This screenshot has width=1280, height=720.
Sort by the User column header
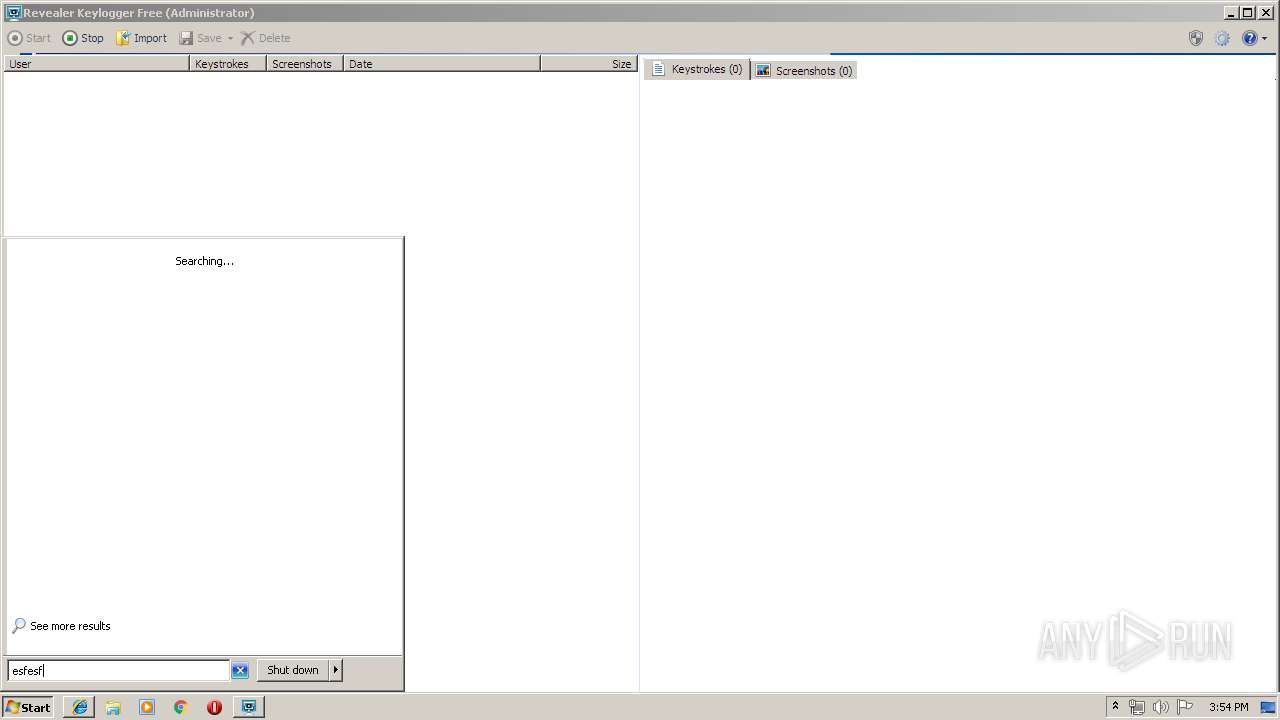[97, 63]
